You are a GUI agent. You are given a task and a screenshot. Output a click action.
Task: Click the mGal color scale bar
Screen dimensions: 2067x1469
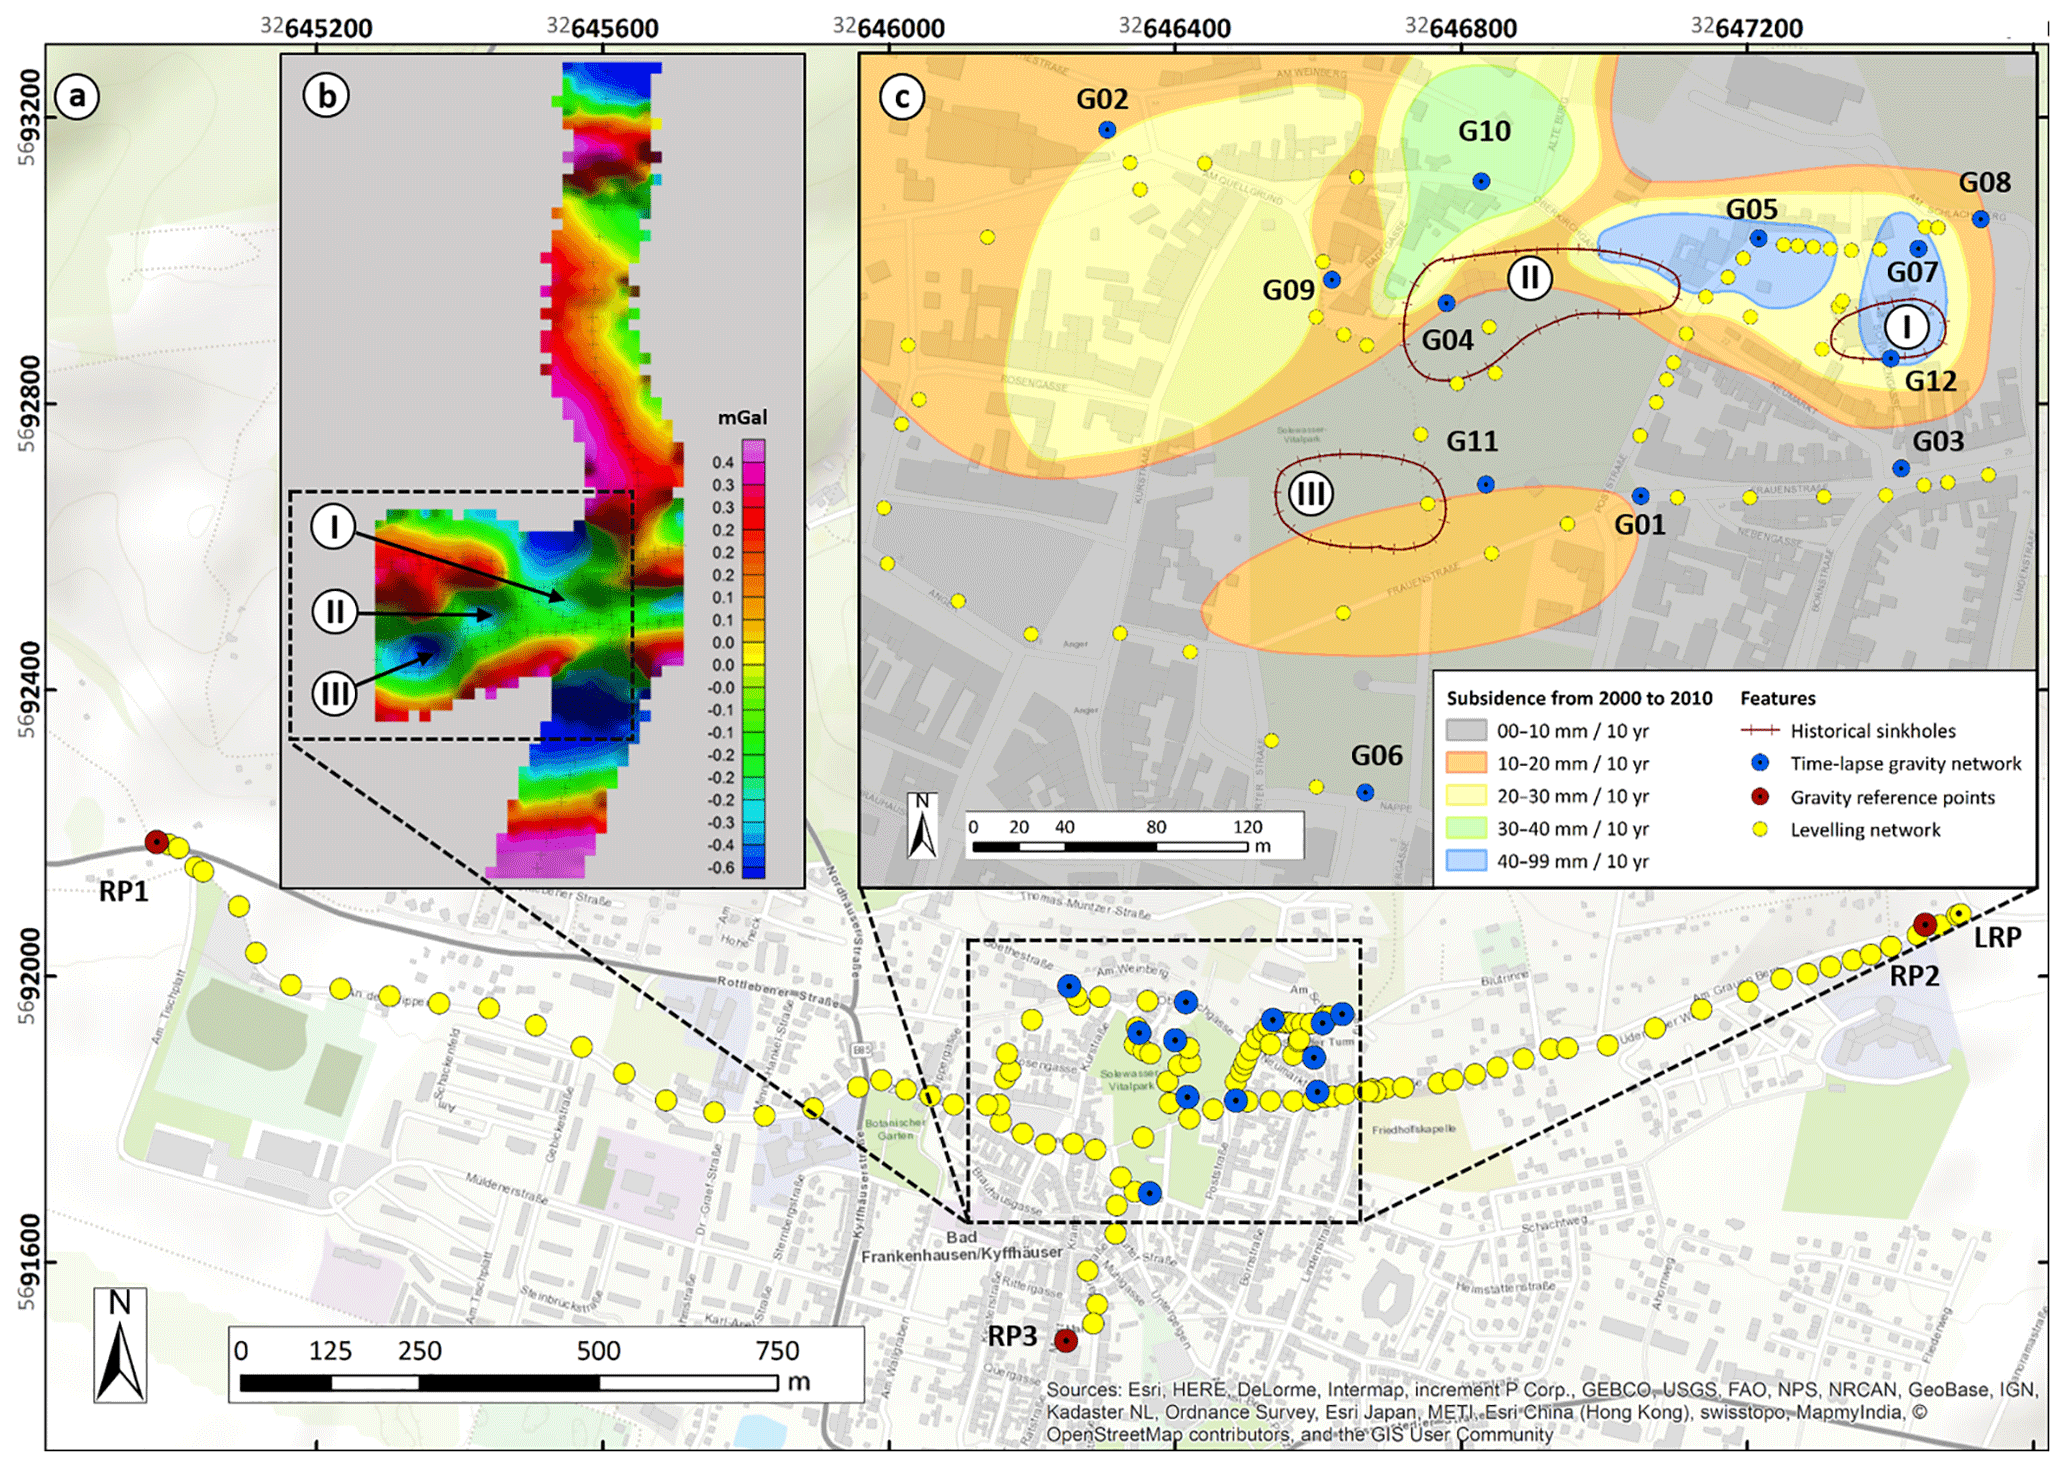(753, 658)
